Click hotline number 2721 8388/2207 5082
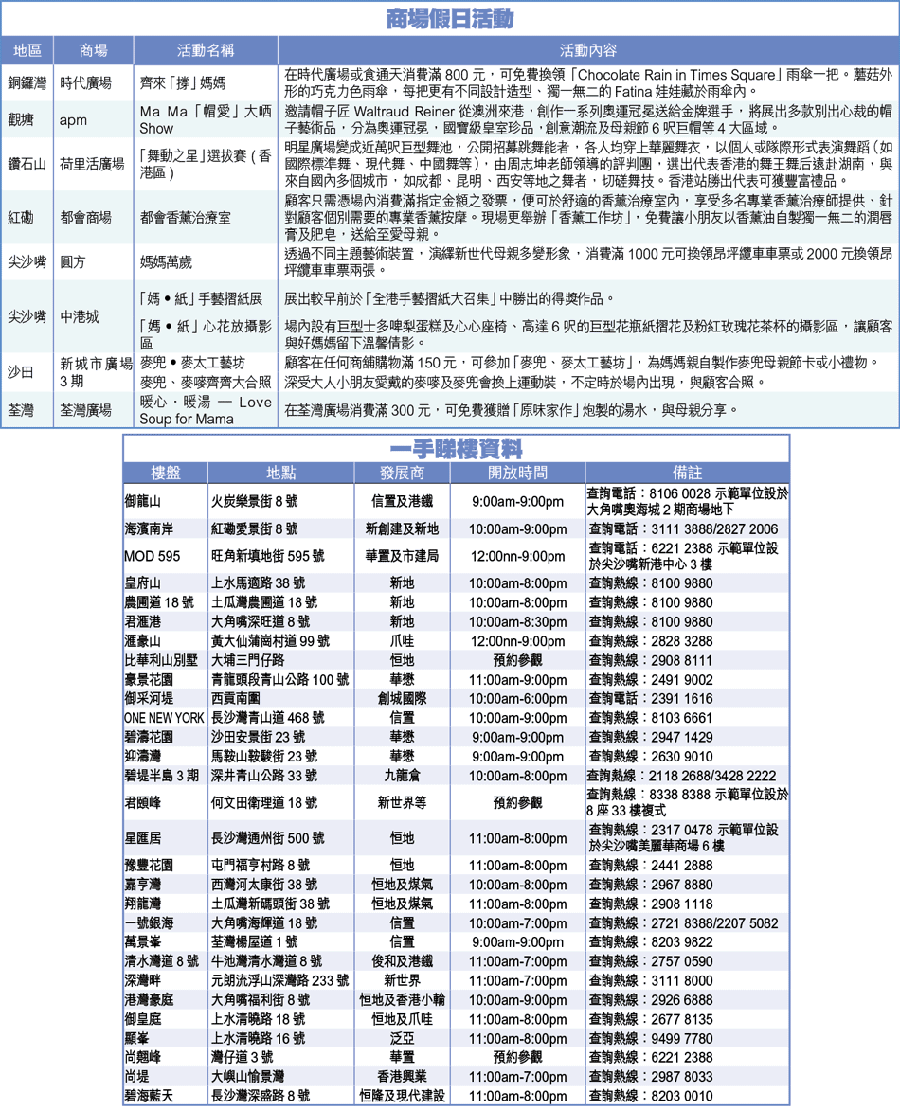Image resolution: width=900 pixels, height=1110 pixels. point(714,923)
